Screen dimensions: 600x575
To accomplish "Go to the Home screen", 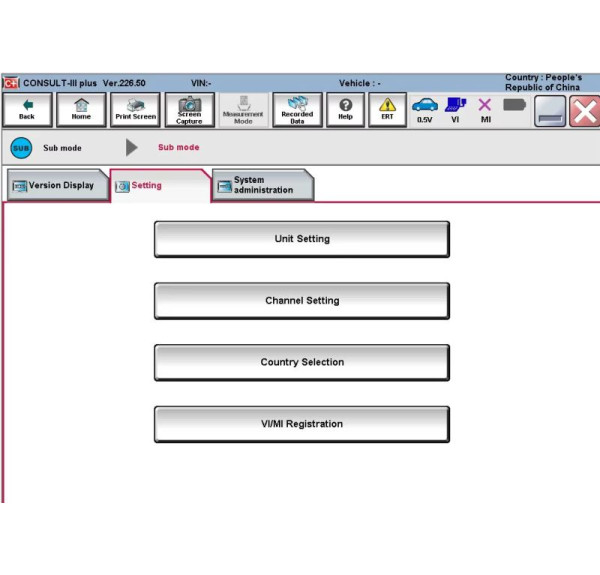I will [x=81, y=110].
